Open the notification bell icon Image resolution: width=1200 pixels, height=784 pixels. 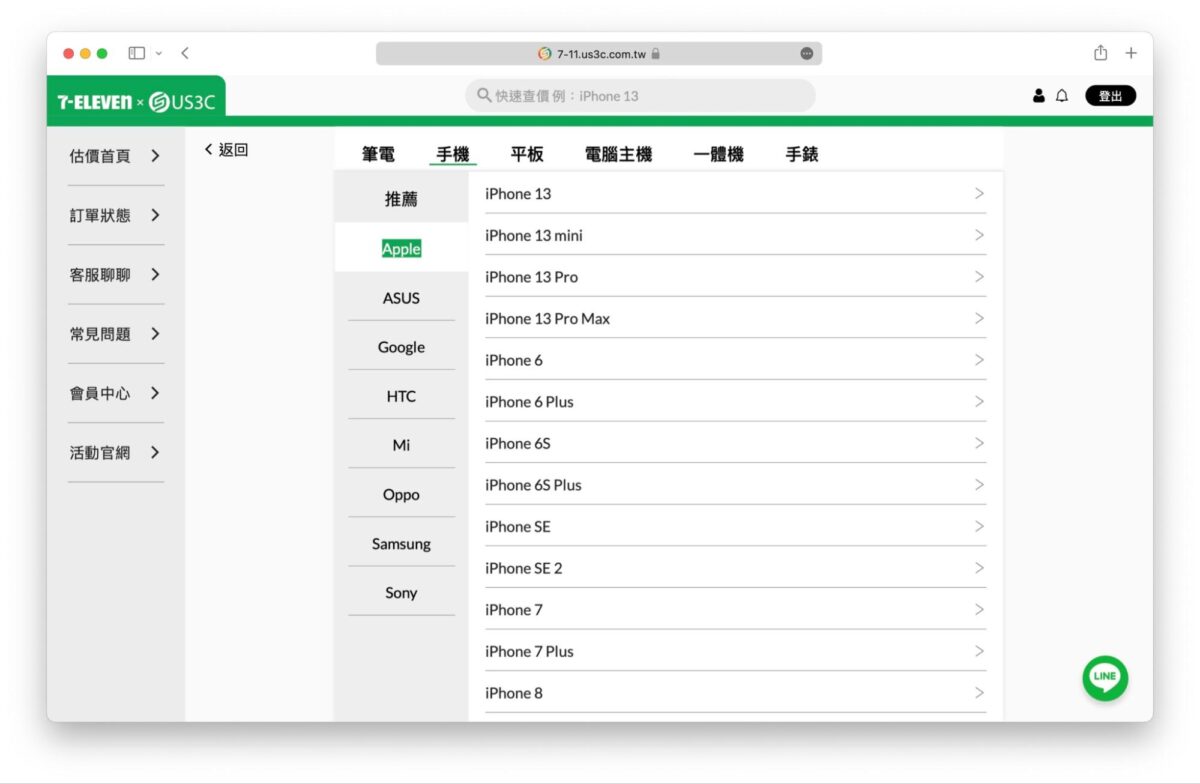pyautogui.click(x=1062, y=96)
